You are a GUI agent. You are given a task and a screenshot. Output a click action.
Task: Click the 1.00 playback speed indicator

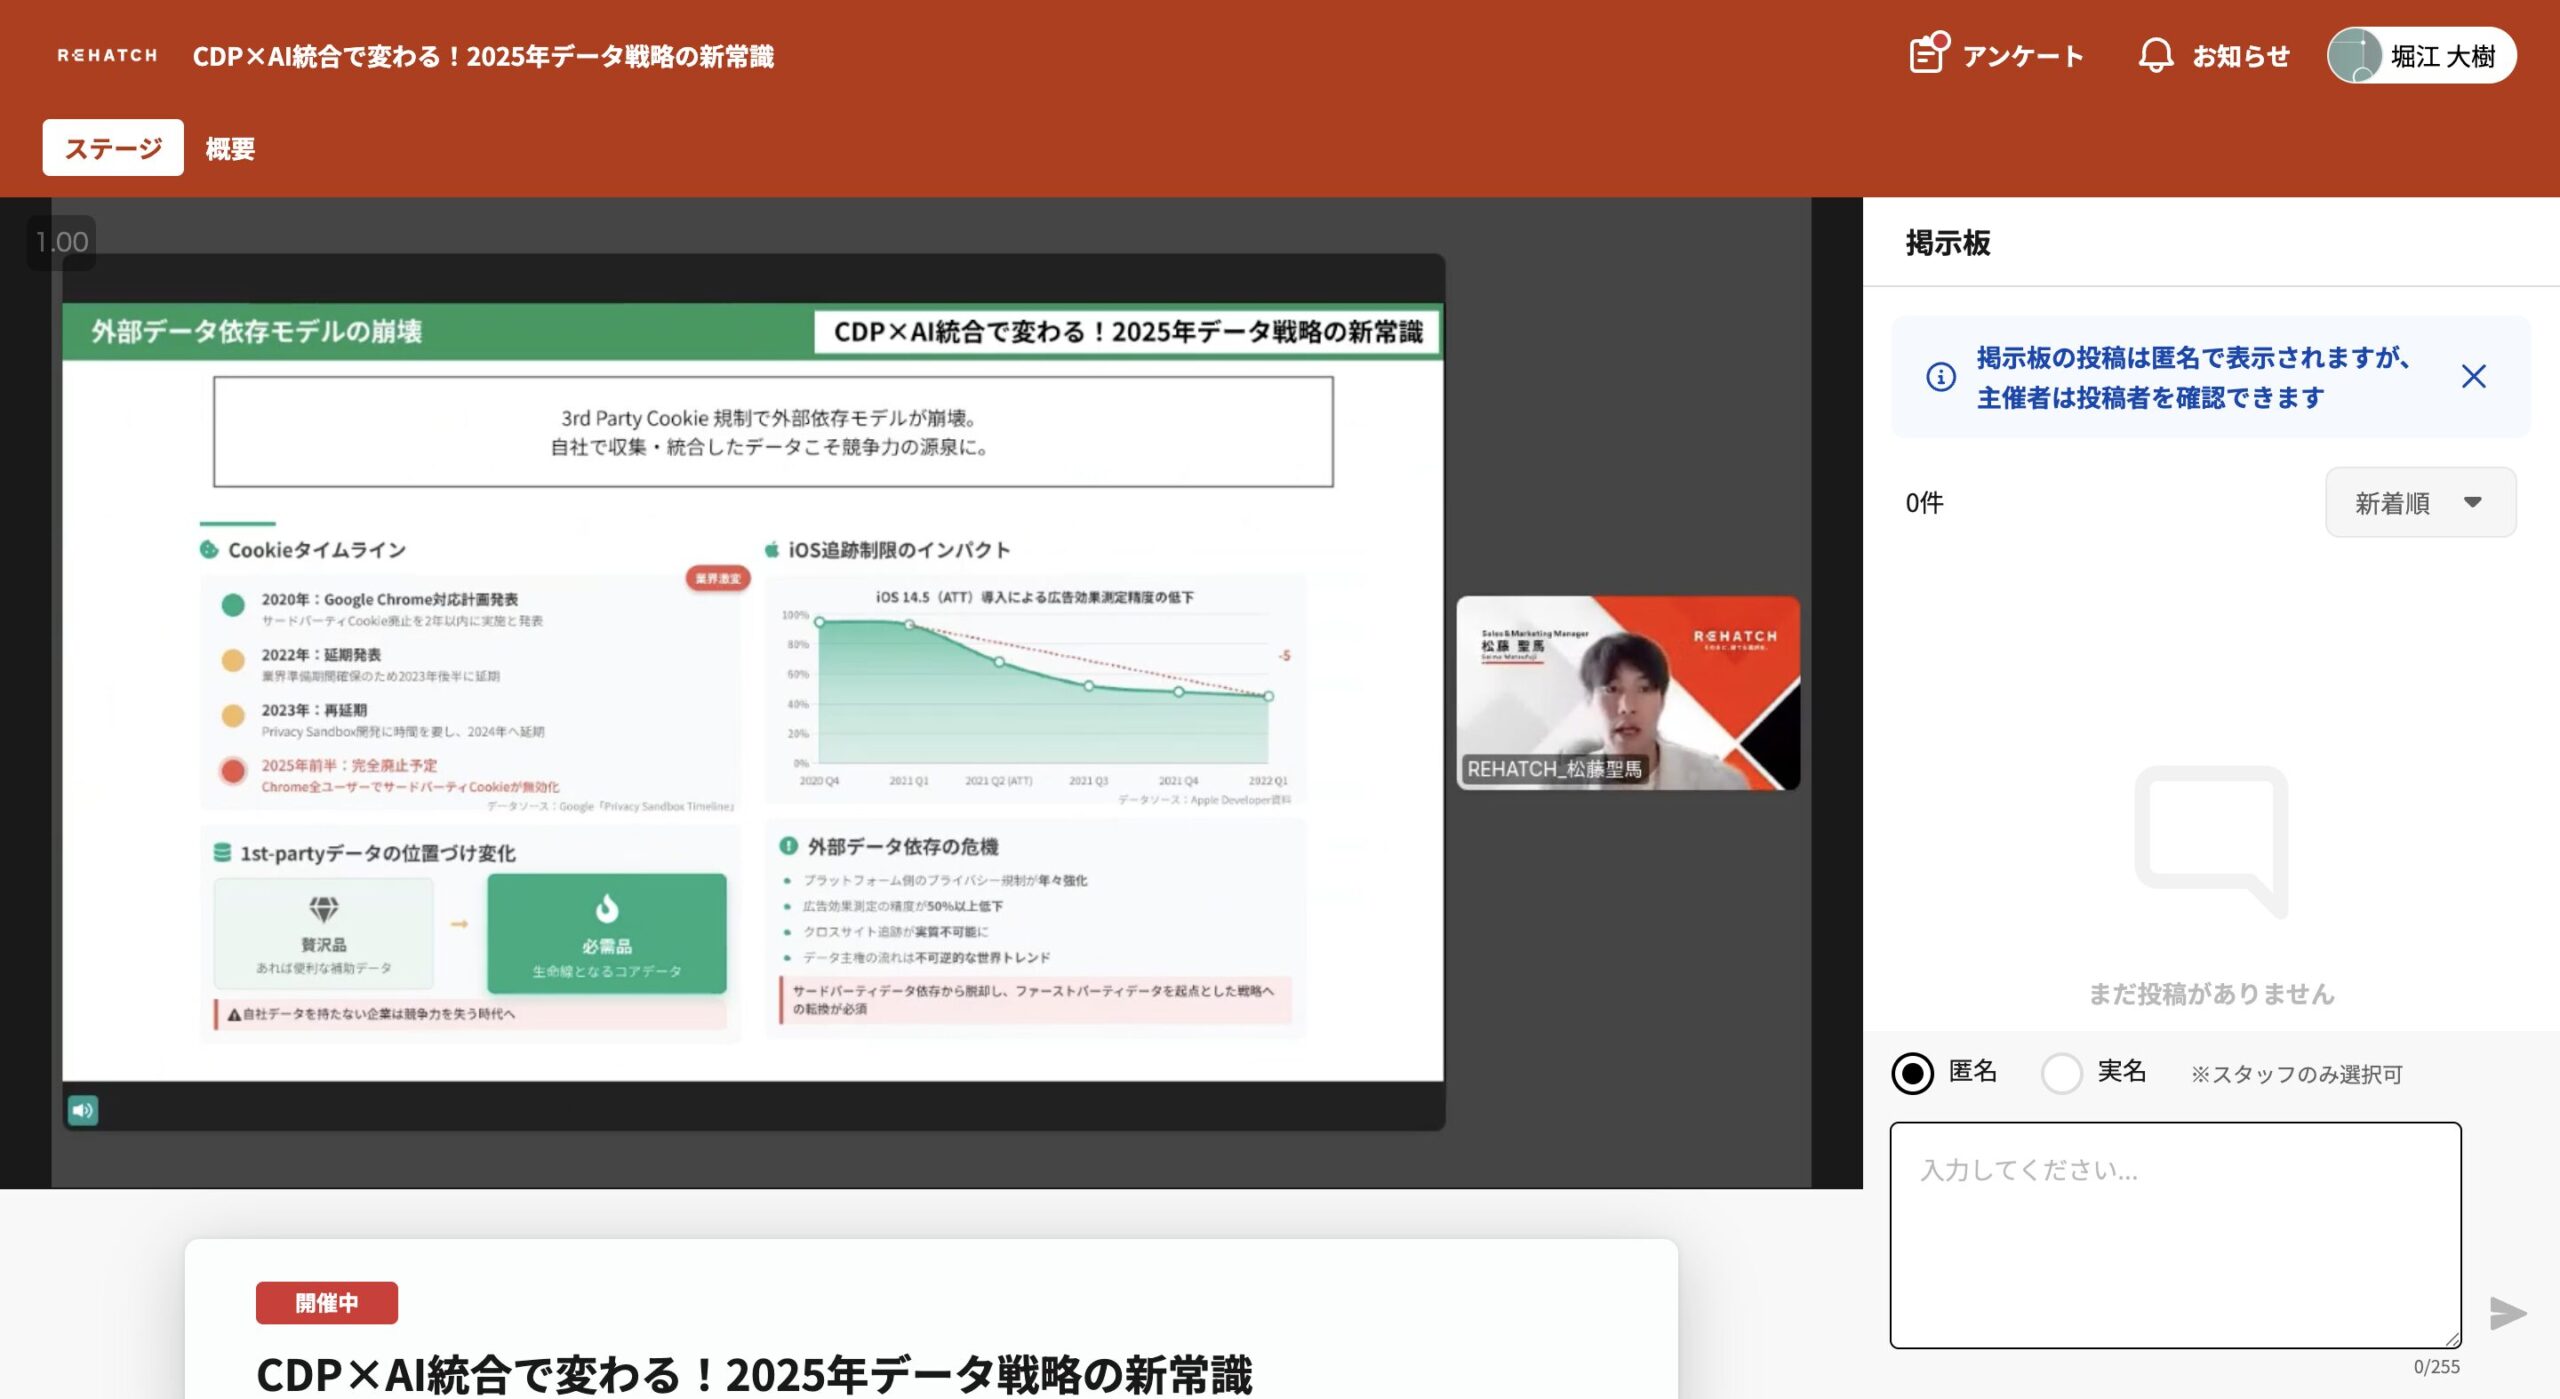coord(61,242)
